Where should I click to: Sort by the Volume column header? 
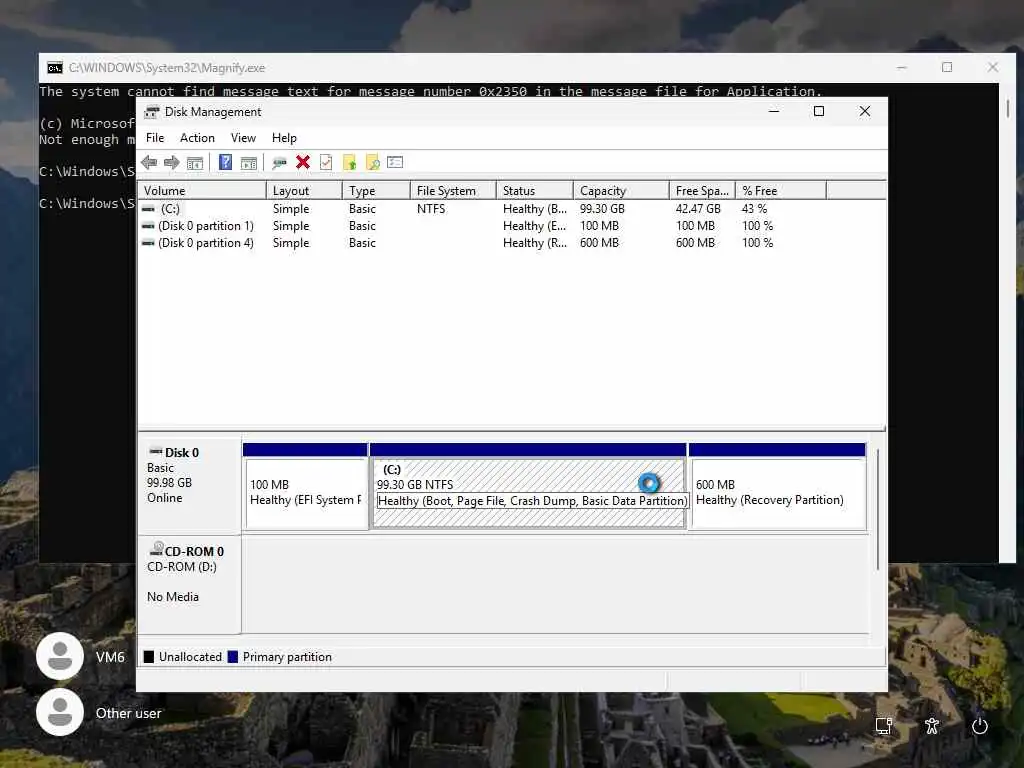[202, 191]
